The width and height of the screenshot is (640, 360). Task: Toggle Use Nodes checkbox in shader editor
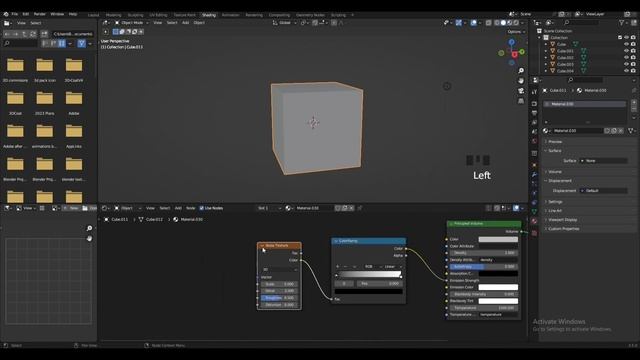coord(202,208)
